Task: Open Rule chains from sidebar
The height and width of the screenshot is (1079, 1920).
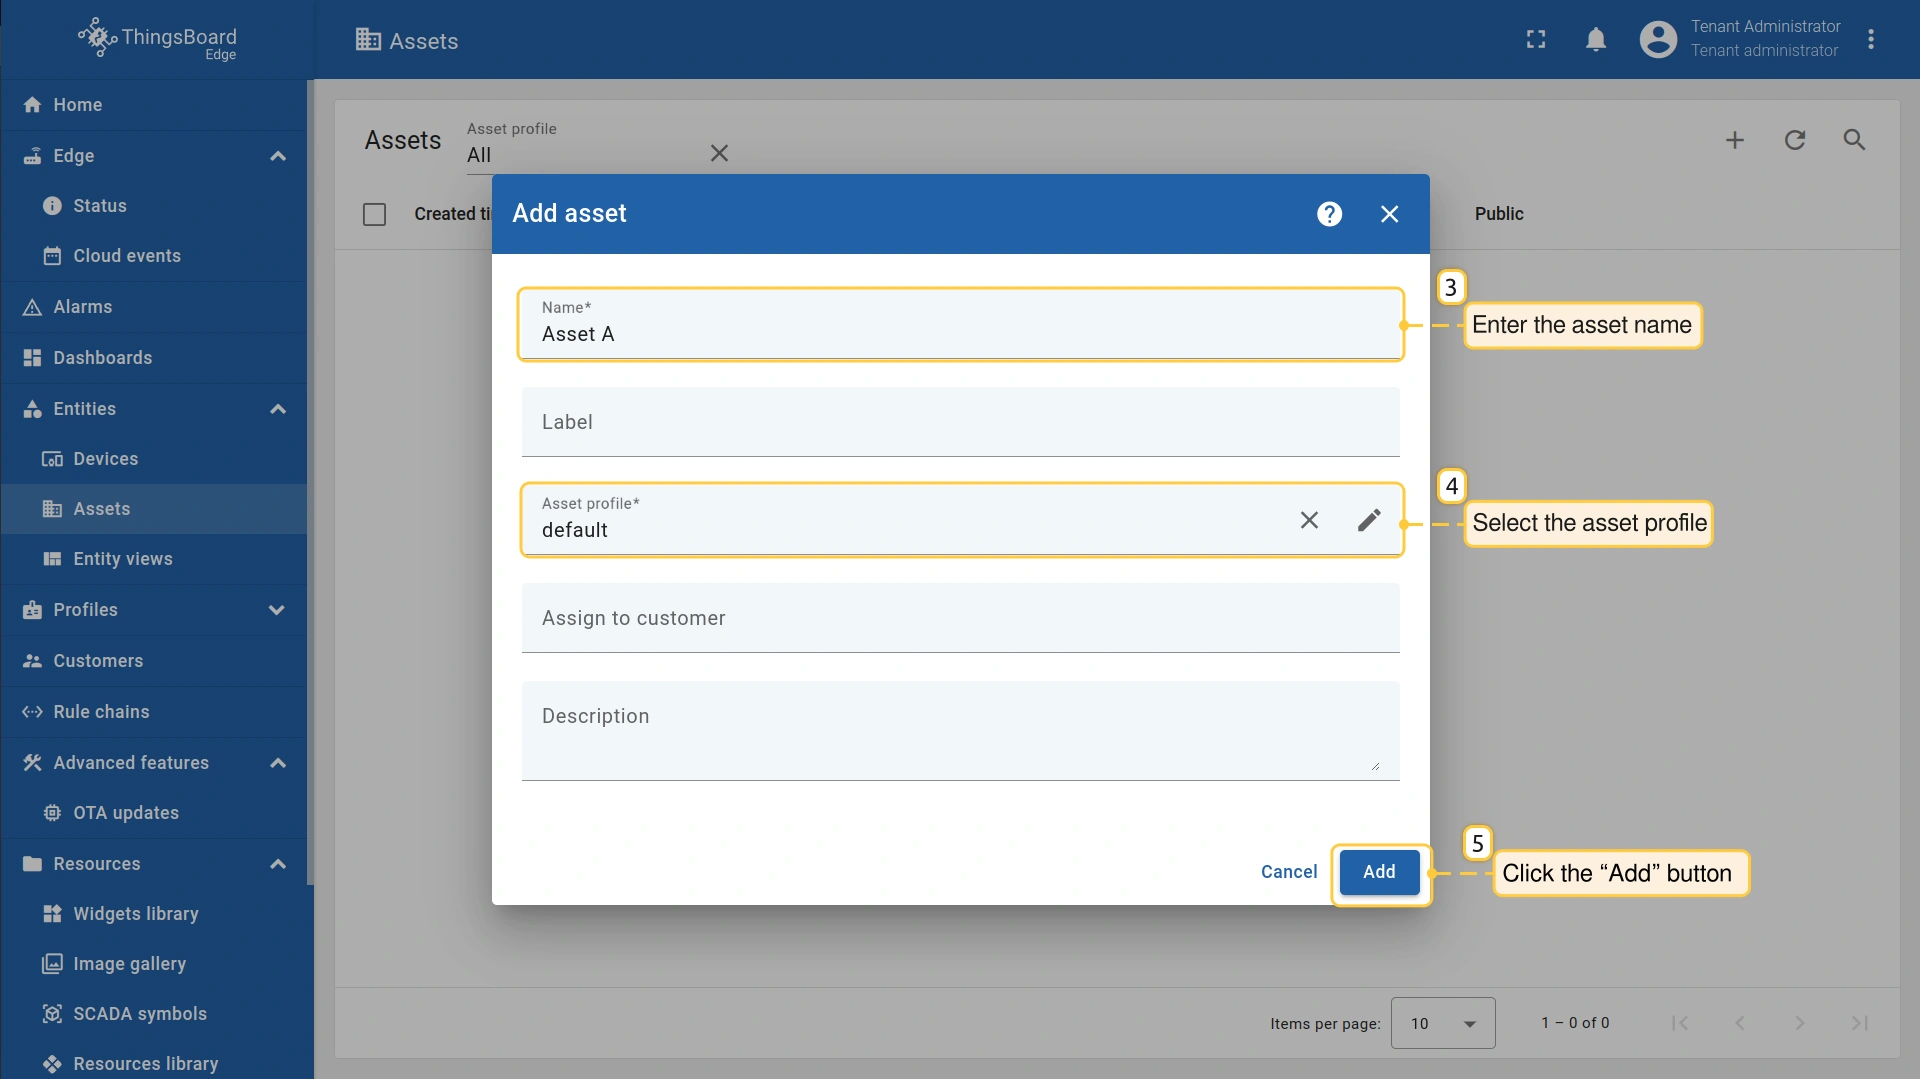Action: (x=101, y=712)
